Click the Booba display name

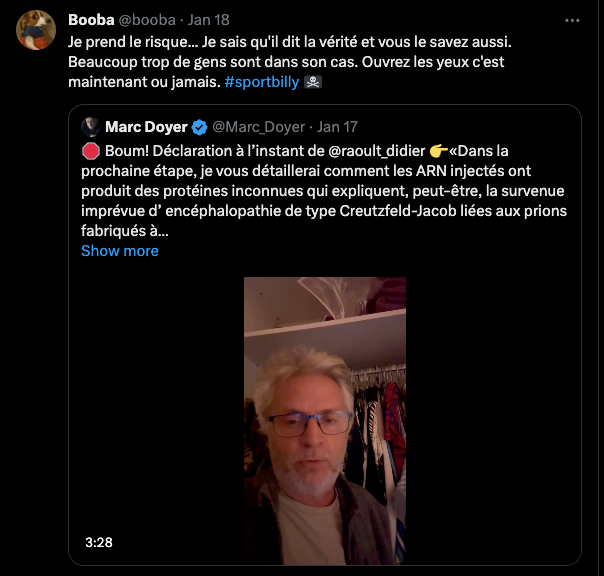coord(91,20)
